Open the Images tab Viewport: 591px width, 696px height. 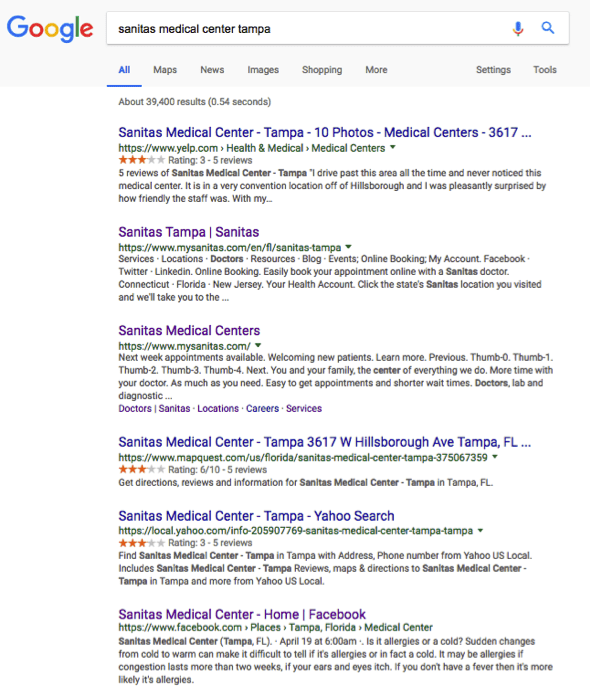click(x=263, y=70)
